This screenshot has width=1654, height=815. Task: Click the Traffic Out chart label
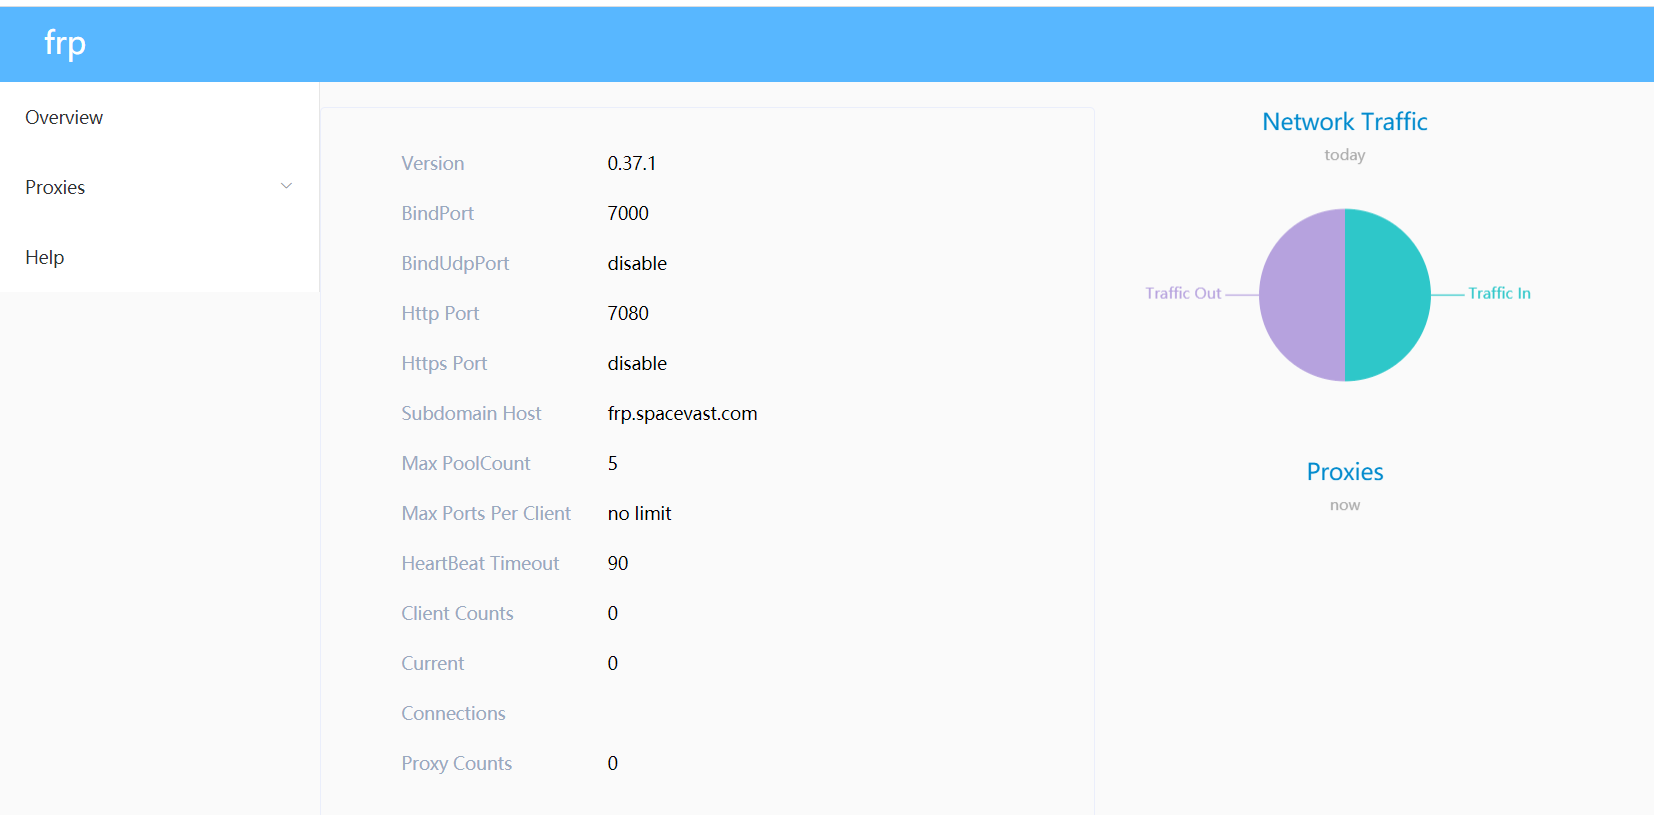pyautogui.click(x=1183, y=293)
